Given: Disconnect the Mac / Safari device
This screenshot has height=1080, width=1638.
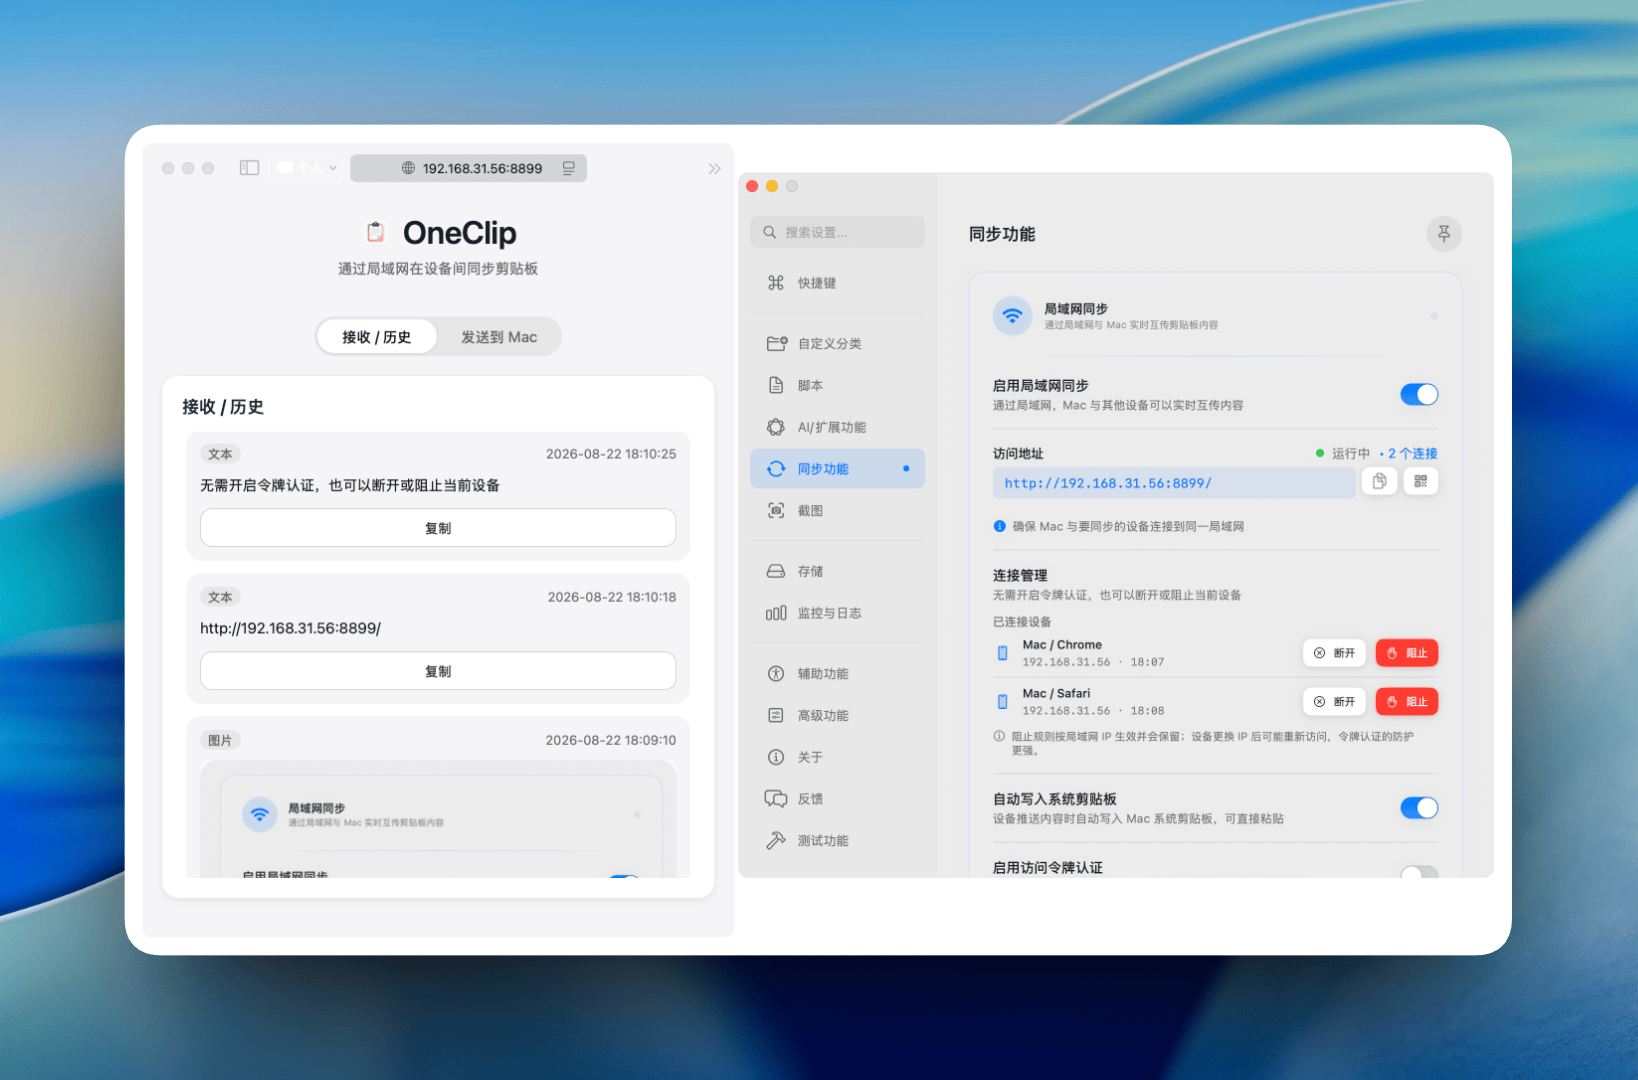Looking at the screenshot, I should (x=1334, y=702).
